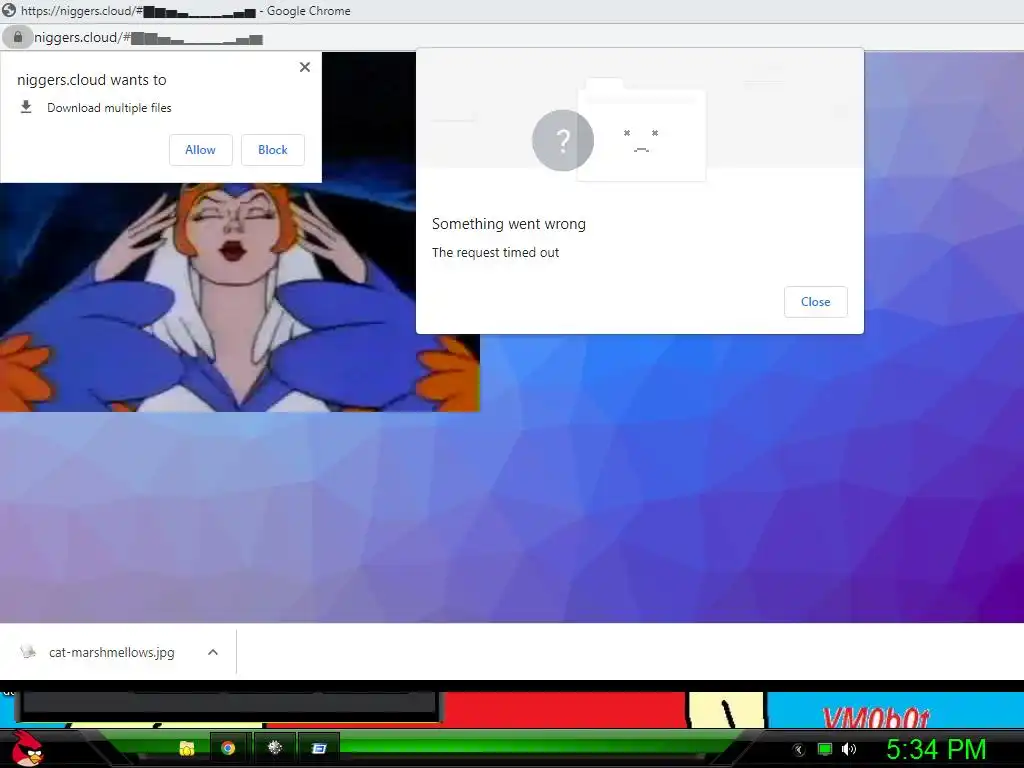Click the download arrow icon in prompt

point(26,107)
